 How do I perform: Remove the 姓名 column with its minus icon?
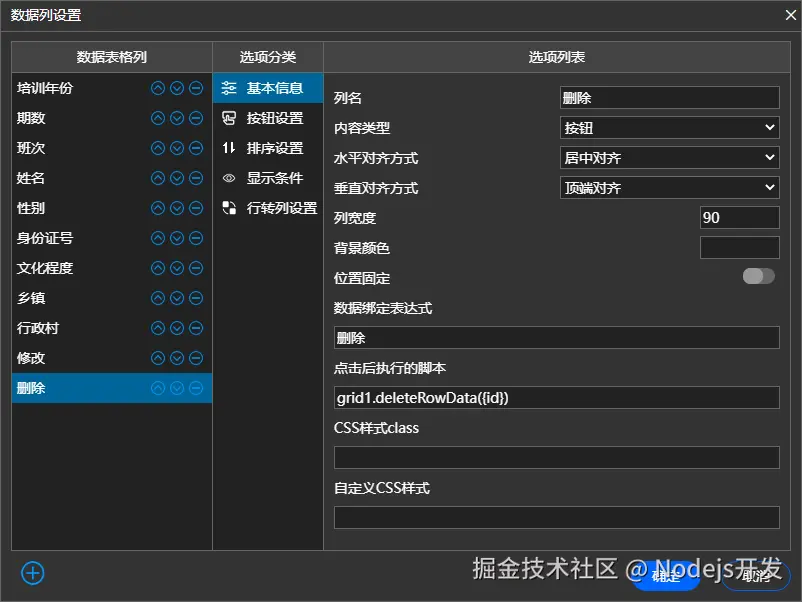coord(194,178)
